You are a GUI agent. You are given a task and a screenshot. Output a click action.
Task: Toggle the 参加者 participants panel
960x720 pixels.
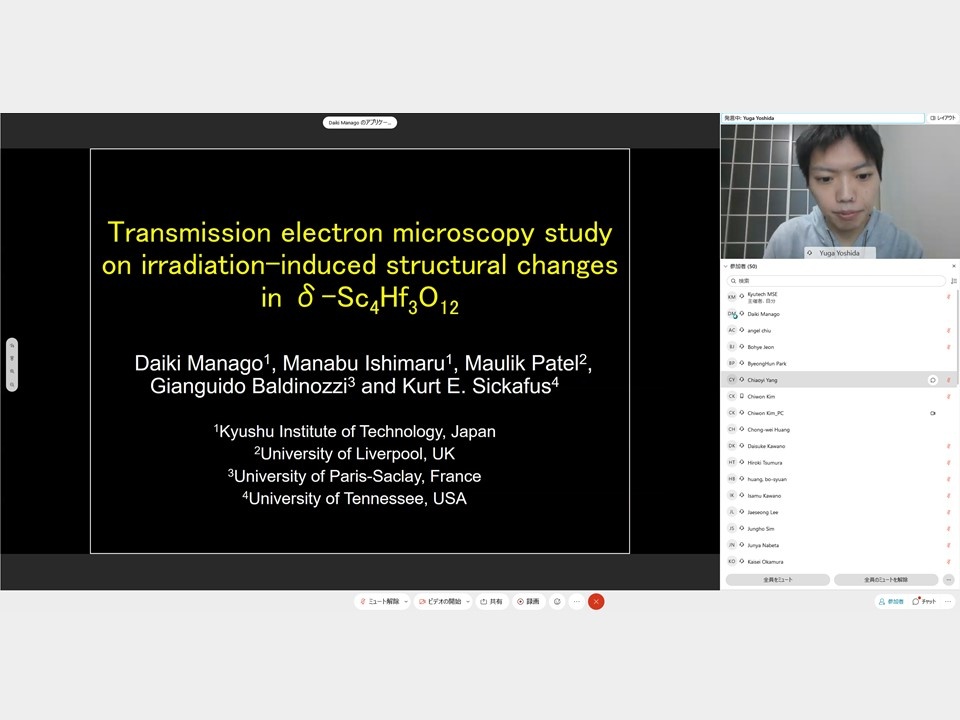(x=891, y=601)
